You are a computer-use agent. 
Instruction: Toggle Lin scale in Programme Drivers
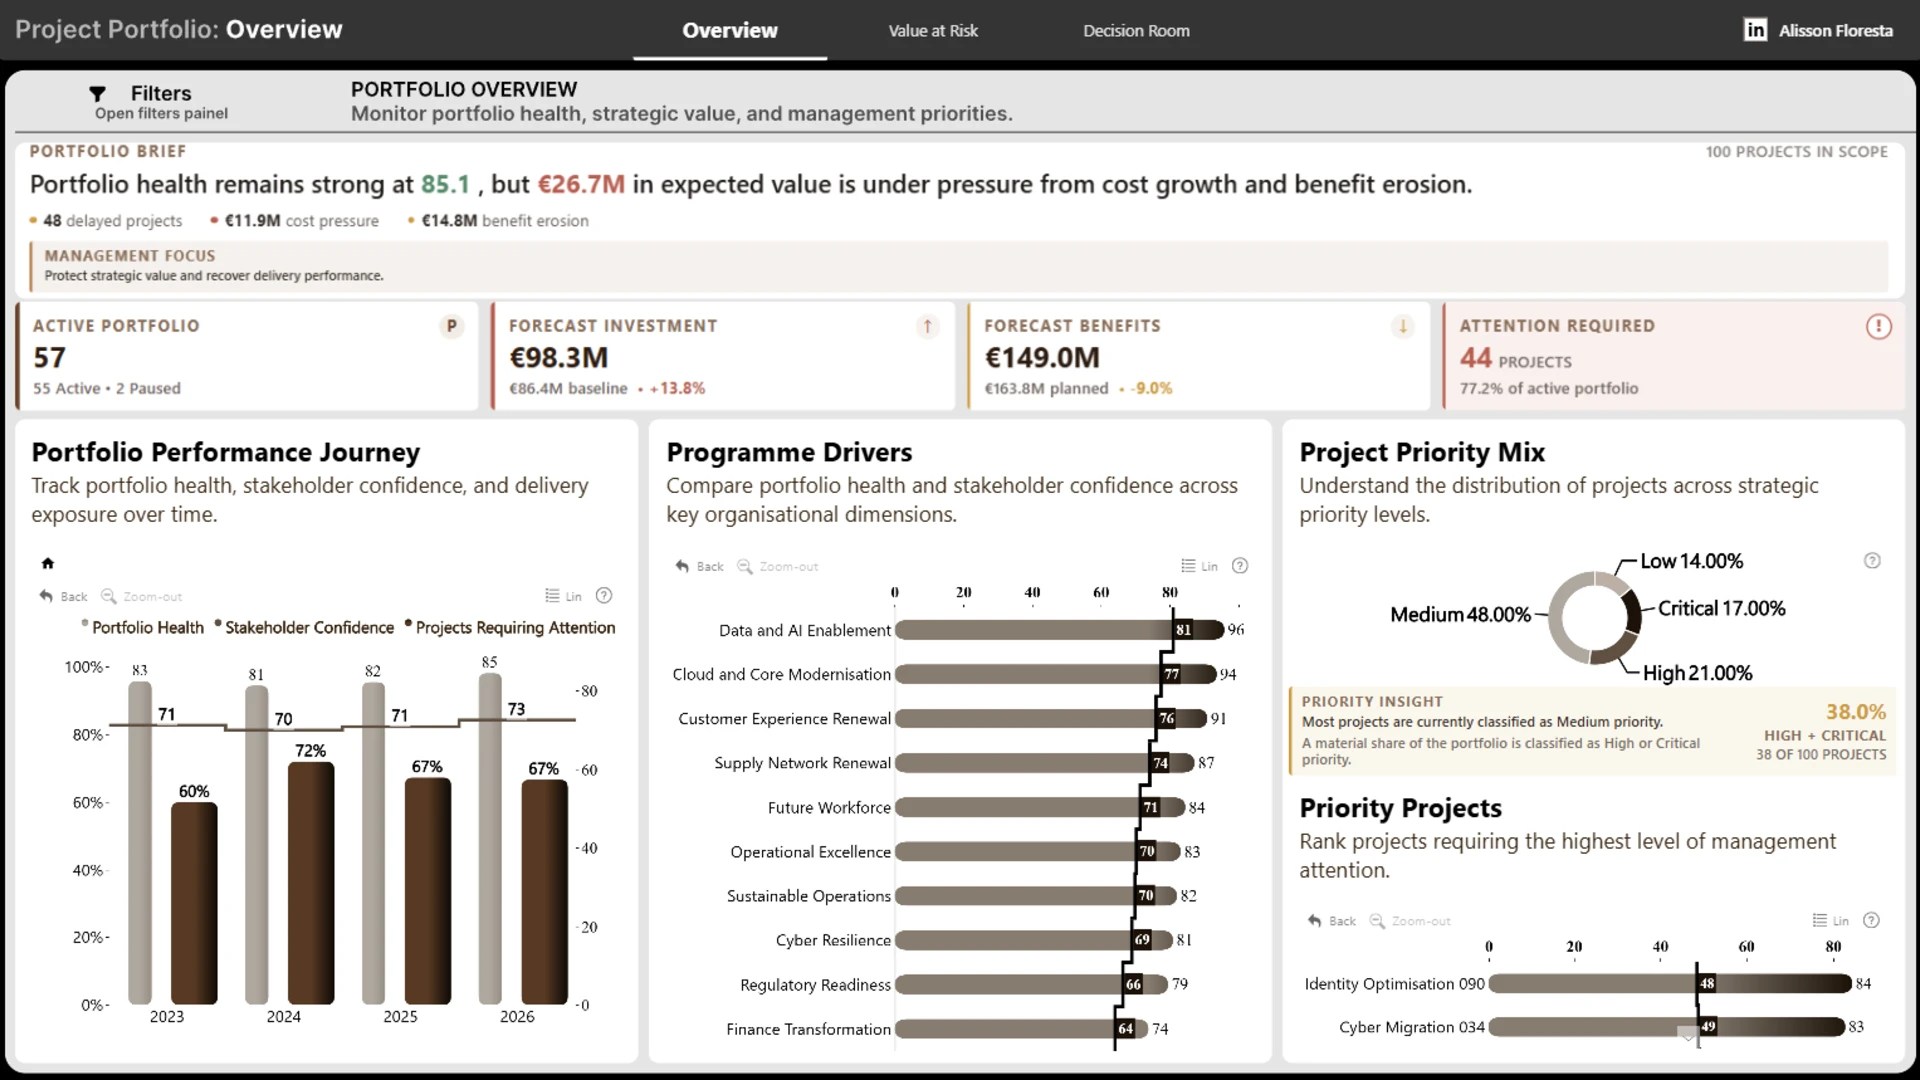coord(1199,566)
